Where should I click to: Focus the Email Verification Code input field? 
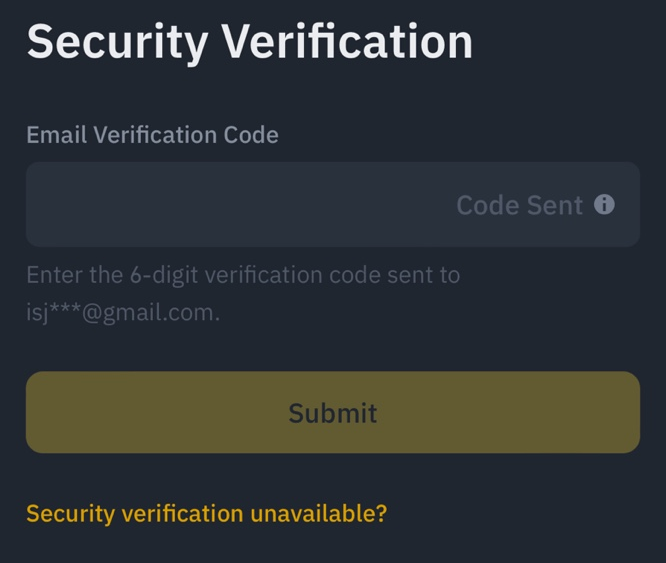tap(333, 204)
